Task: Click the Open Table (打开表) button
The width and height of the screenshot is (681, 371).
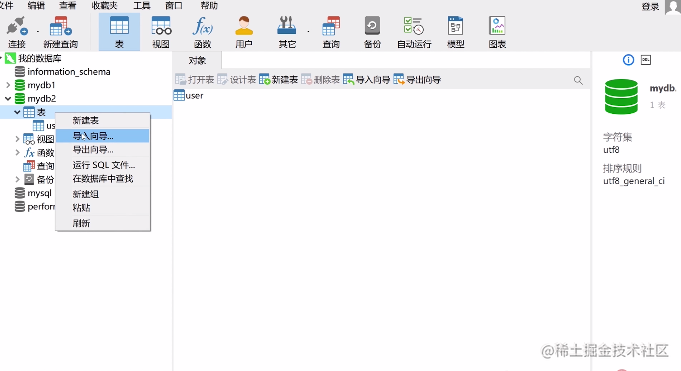Action: click(x=194, y=80)
